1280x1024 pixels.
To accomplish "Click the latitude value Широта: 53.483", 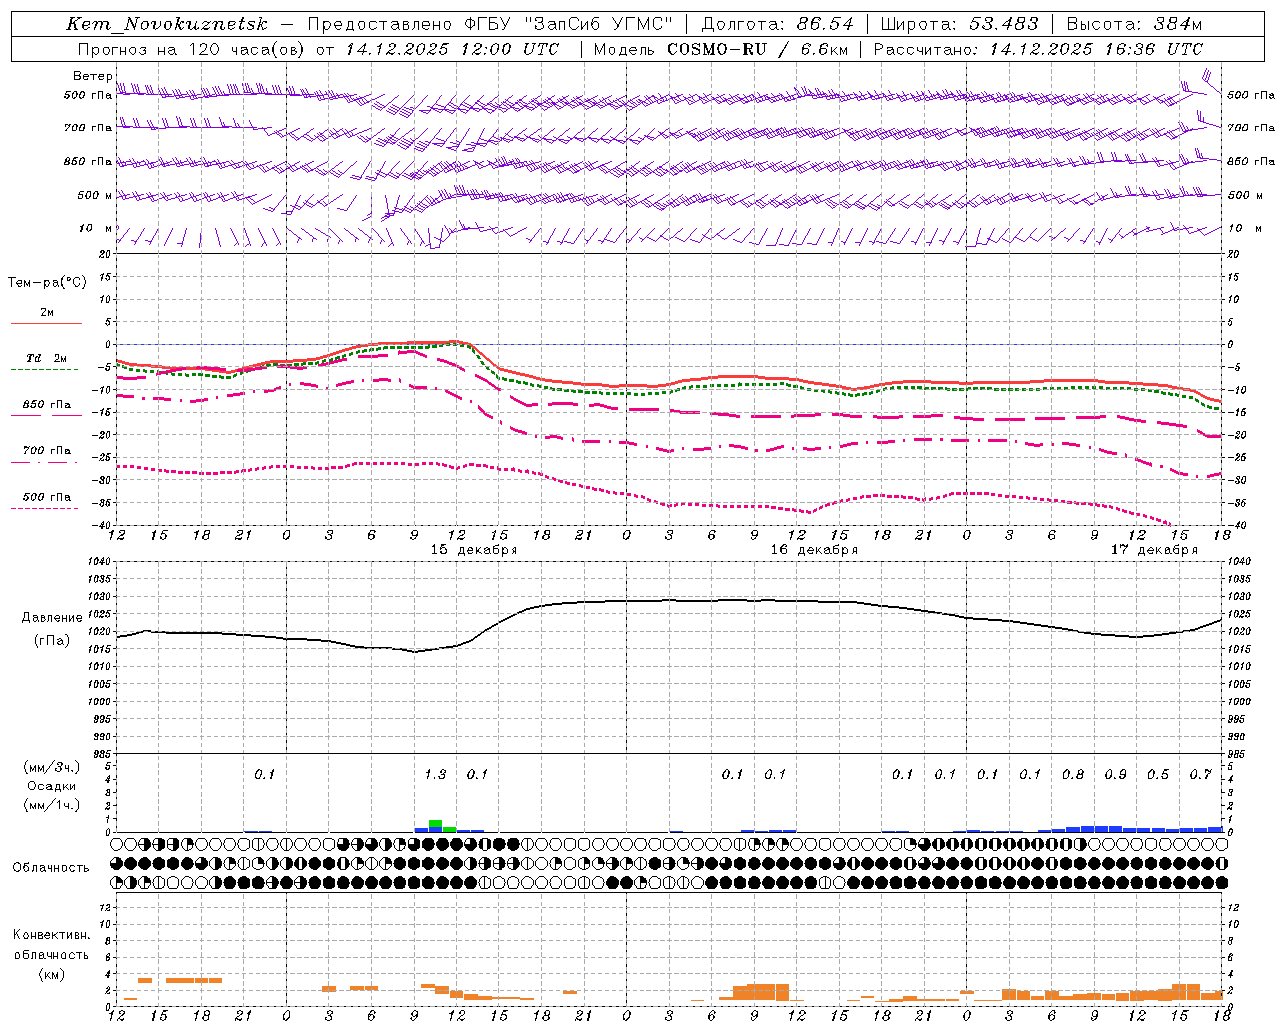I will tap(959, 24).
